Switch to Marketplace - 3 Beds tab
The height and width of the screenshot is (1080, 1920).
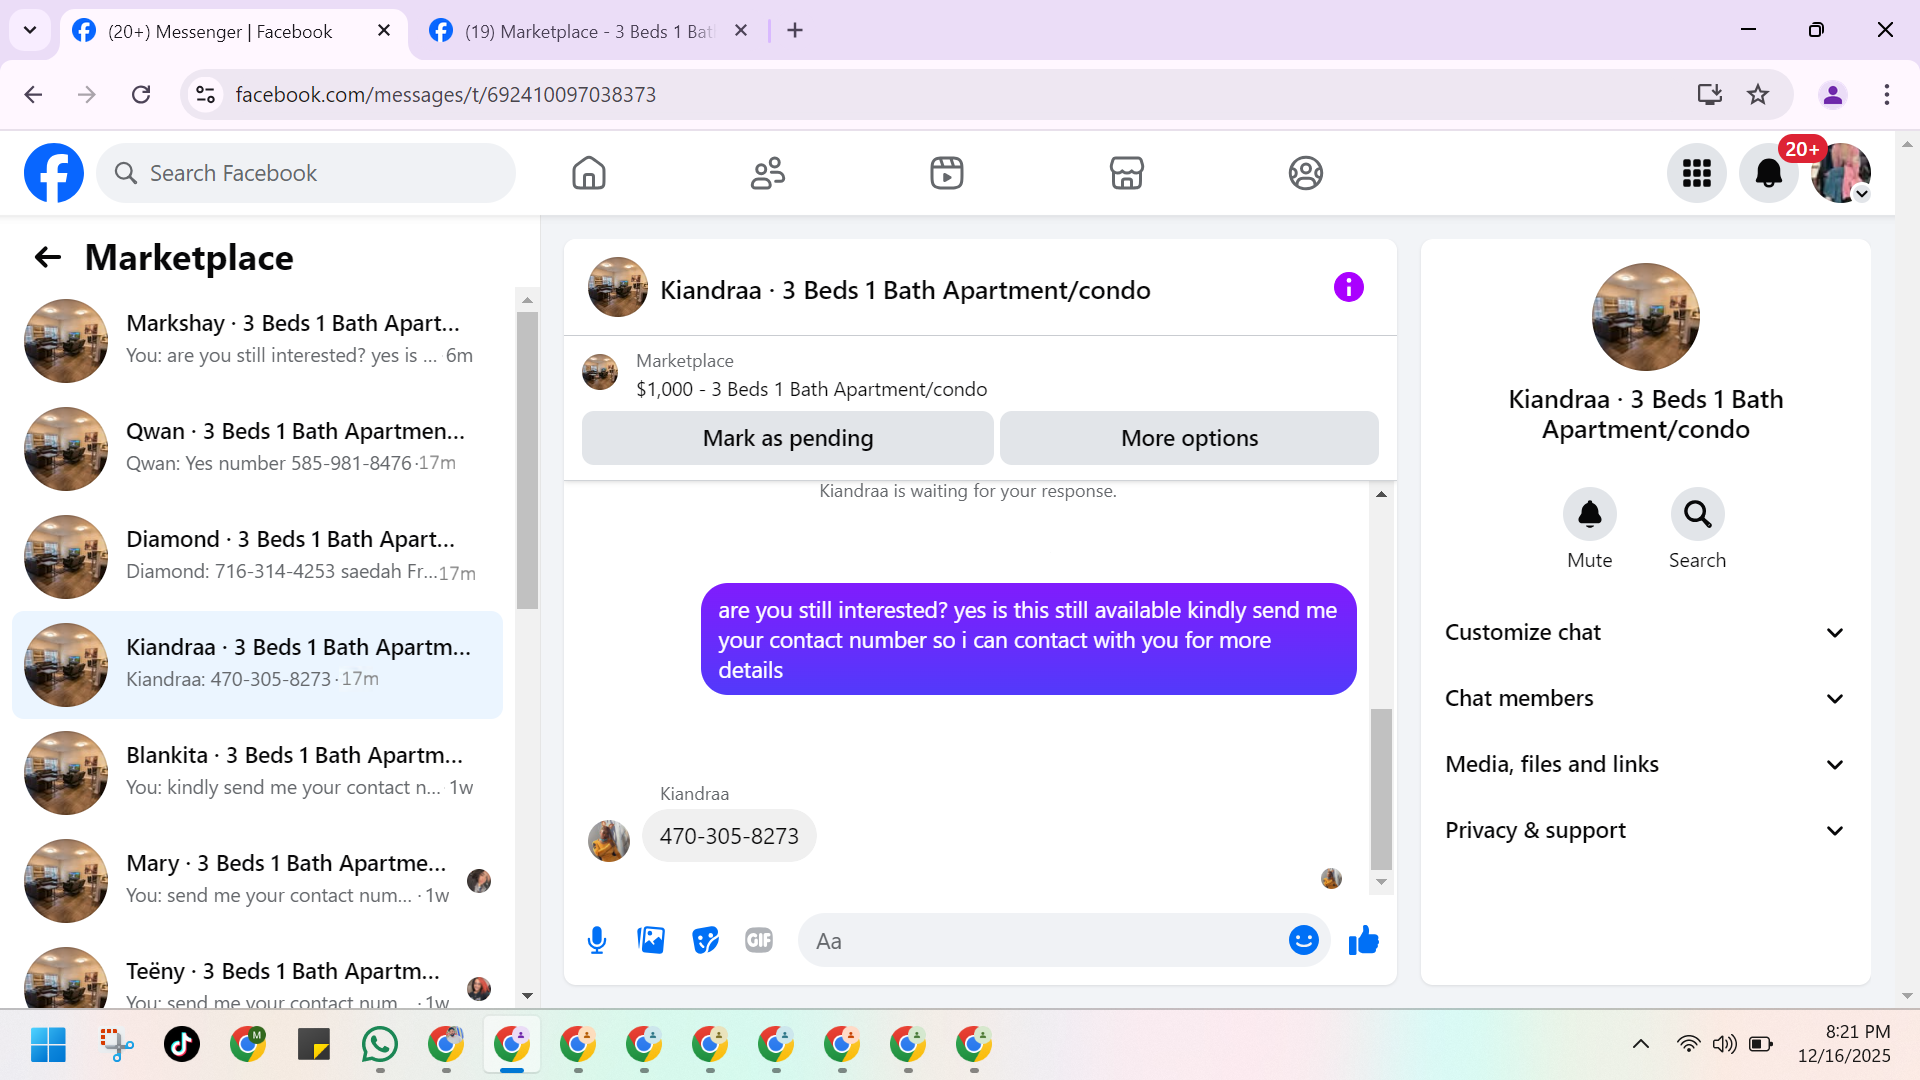coord(590,32)
